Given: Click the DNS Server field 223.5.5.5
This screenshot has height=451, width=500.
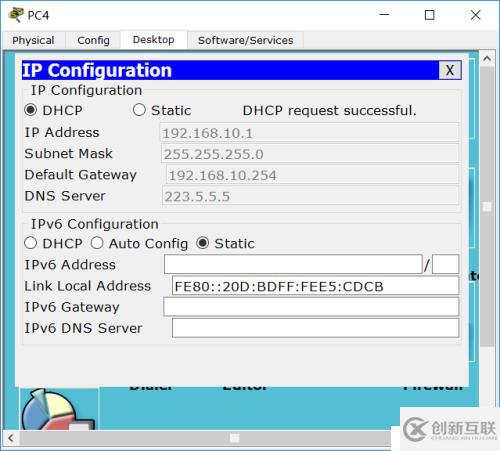Looking at the screenshot, I should pyautogui.click(x=310, y=196).
